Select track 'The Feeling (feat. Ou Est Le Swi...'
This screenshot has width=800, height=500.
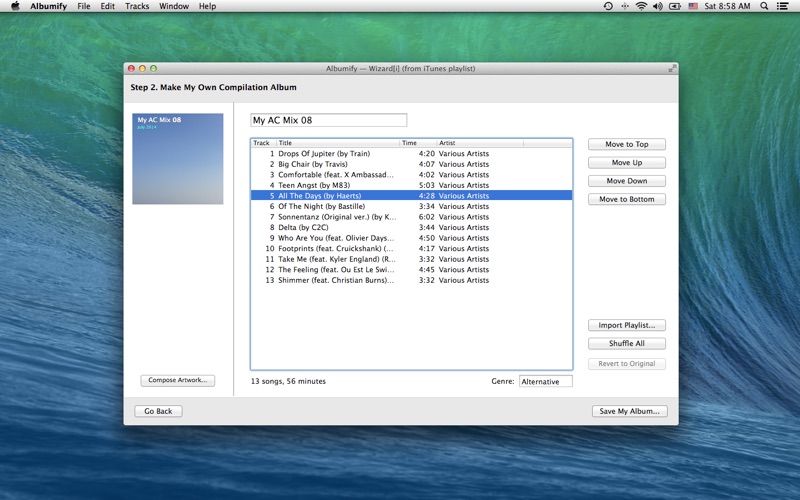click(x=411, y=269)
